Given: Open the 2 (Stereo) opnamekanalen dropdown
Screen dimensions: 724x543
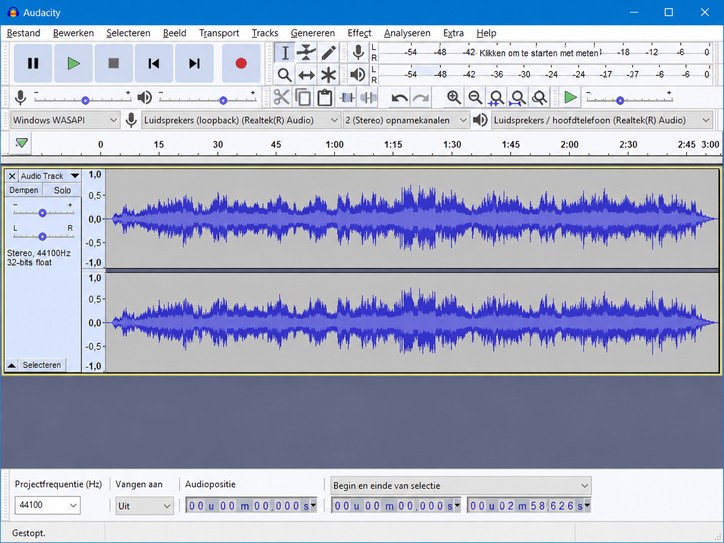Looking at the screenshot, I should coord(406,120).
